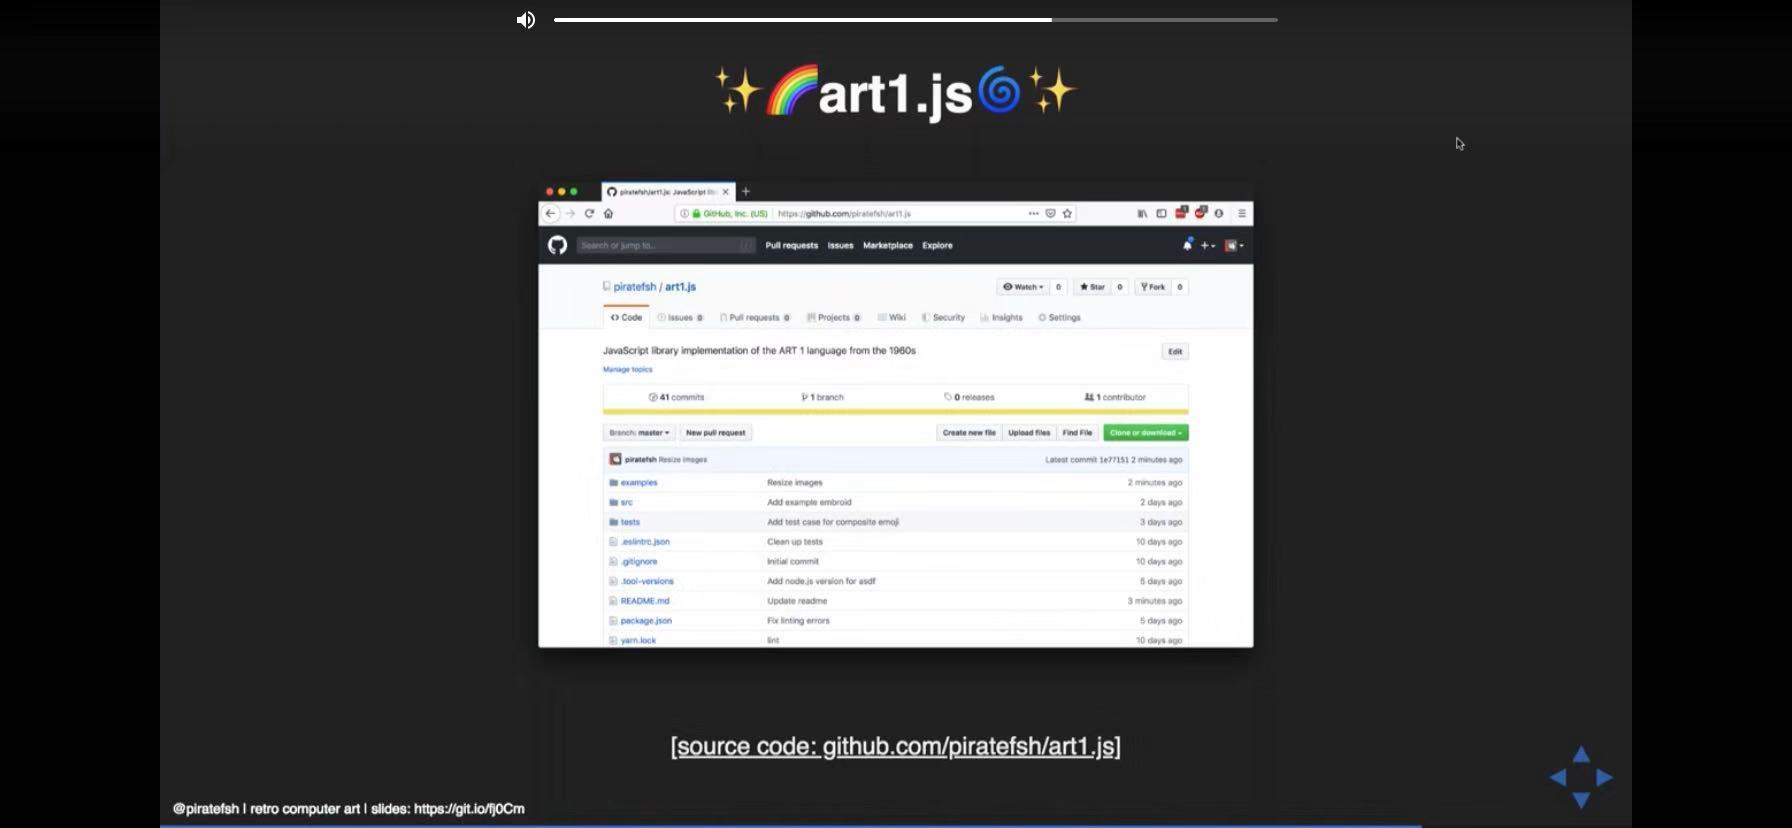This screenshot has width=1792, height=828.
Task: Expand the green Clone or download dropdown
Action: [1146, 433]
